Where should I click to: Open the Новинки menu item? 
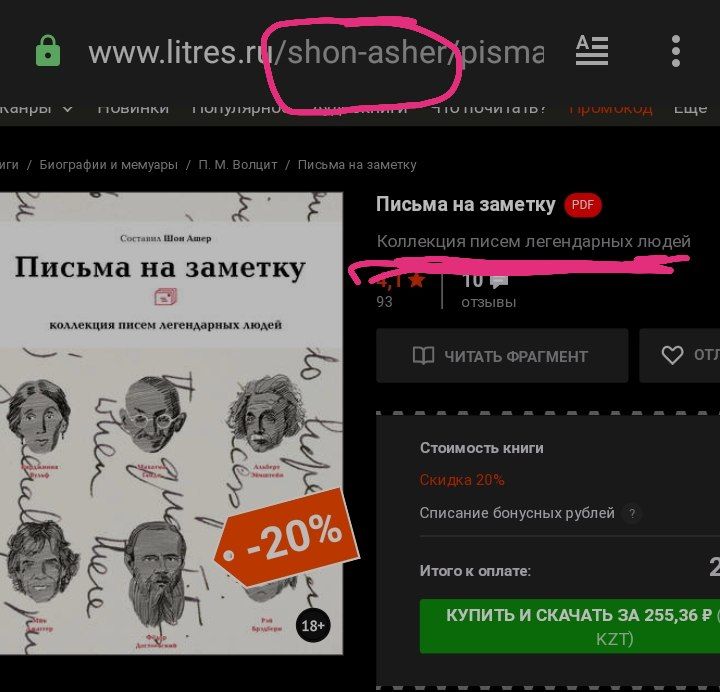click(133, 108)
